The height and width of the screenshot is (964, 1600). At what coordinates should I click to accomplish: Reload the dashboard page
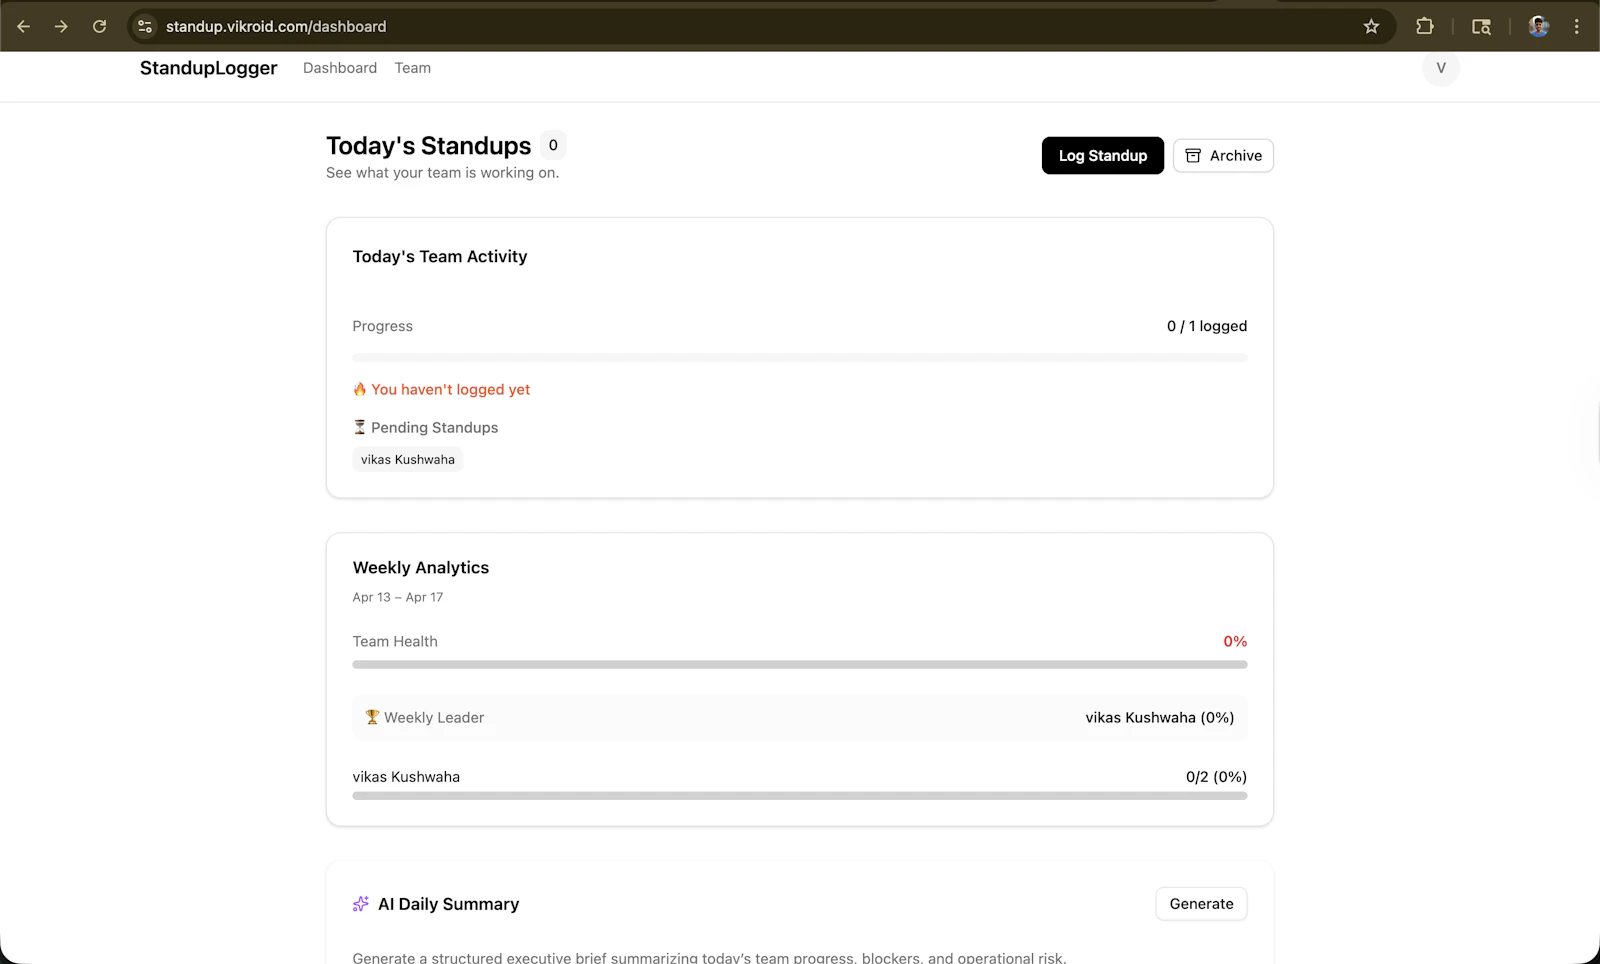(x=99, y=26)
